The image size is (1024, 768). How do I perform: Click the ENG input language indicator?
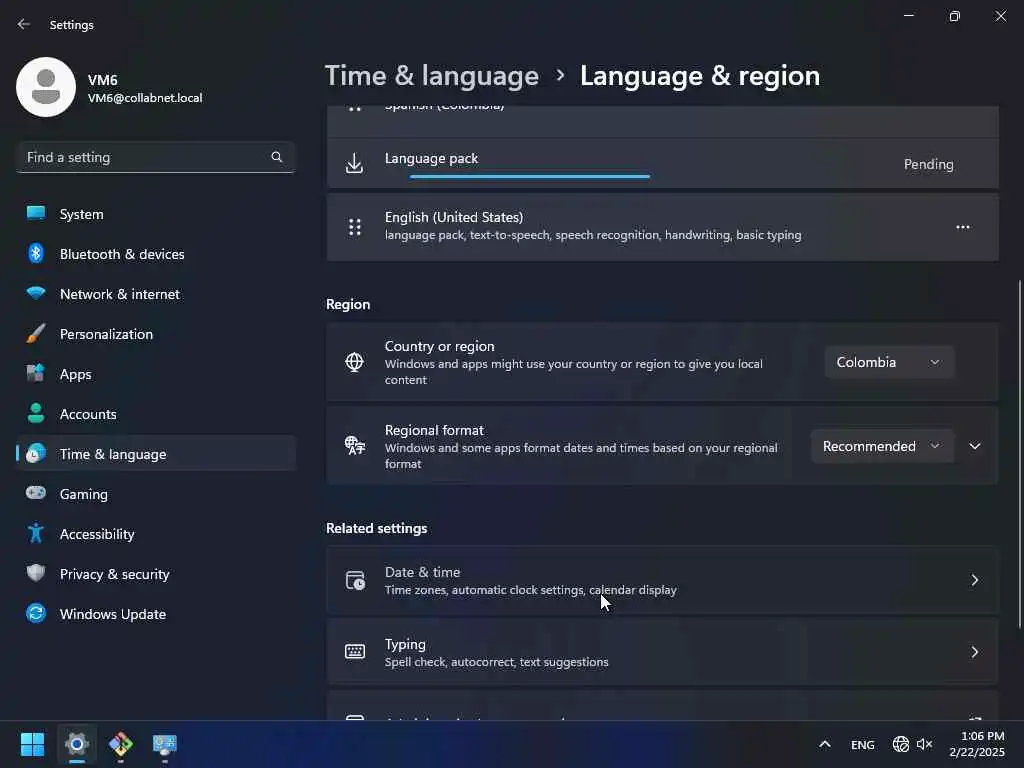[863, 744]
